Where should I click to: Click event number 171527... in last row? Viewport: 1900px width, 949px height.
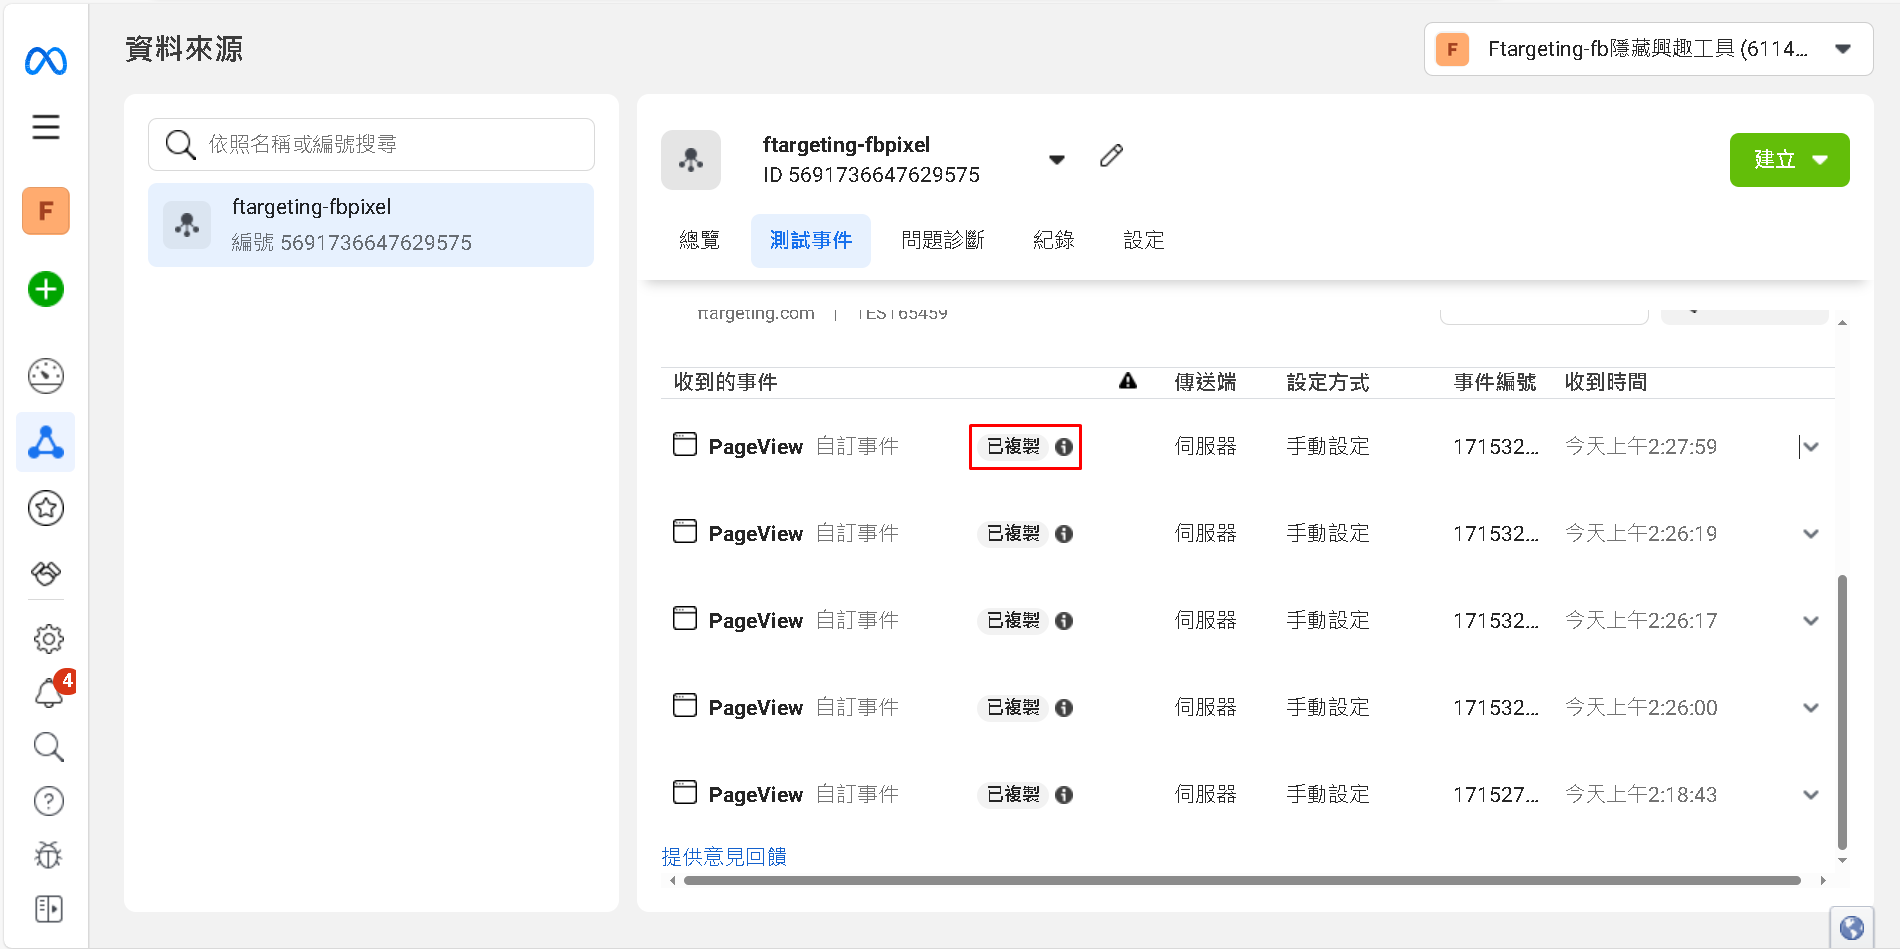pos(1496,795)
